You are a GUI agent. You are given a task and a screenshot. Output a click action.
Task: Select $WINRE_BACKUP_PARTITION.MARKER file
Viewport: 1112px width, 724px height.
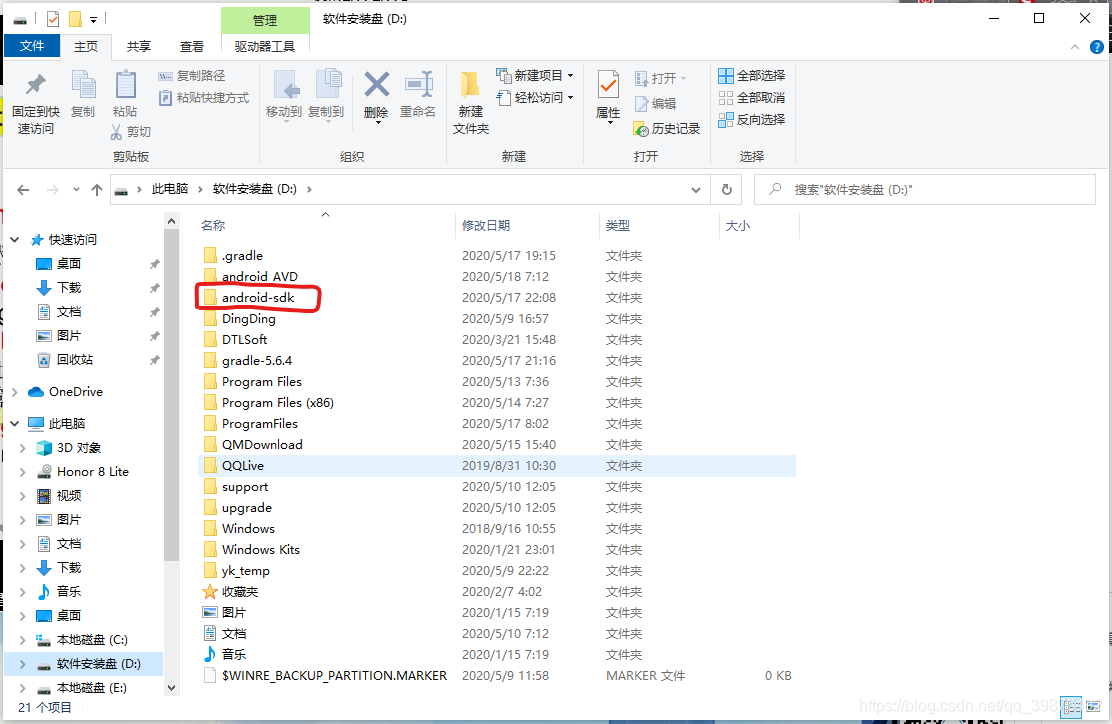[x=334, y=676]
